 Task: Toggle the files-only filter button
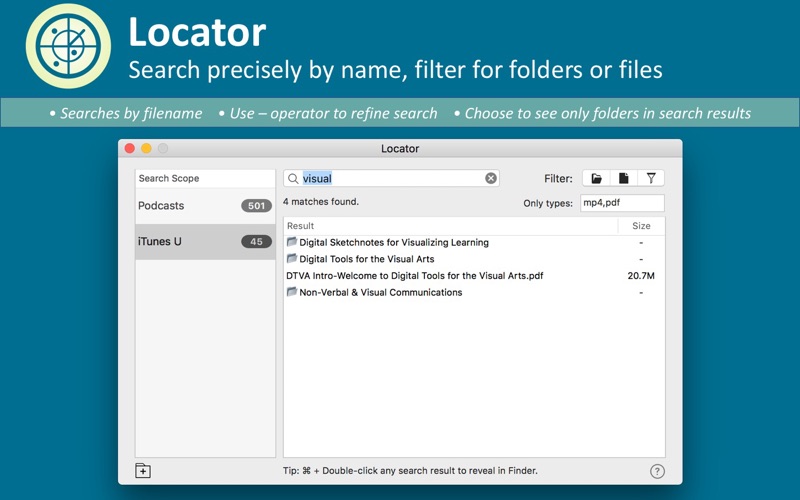[623, 178]
